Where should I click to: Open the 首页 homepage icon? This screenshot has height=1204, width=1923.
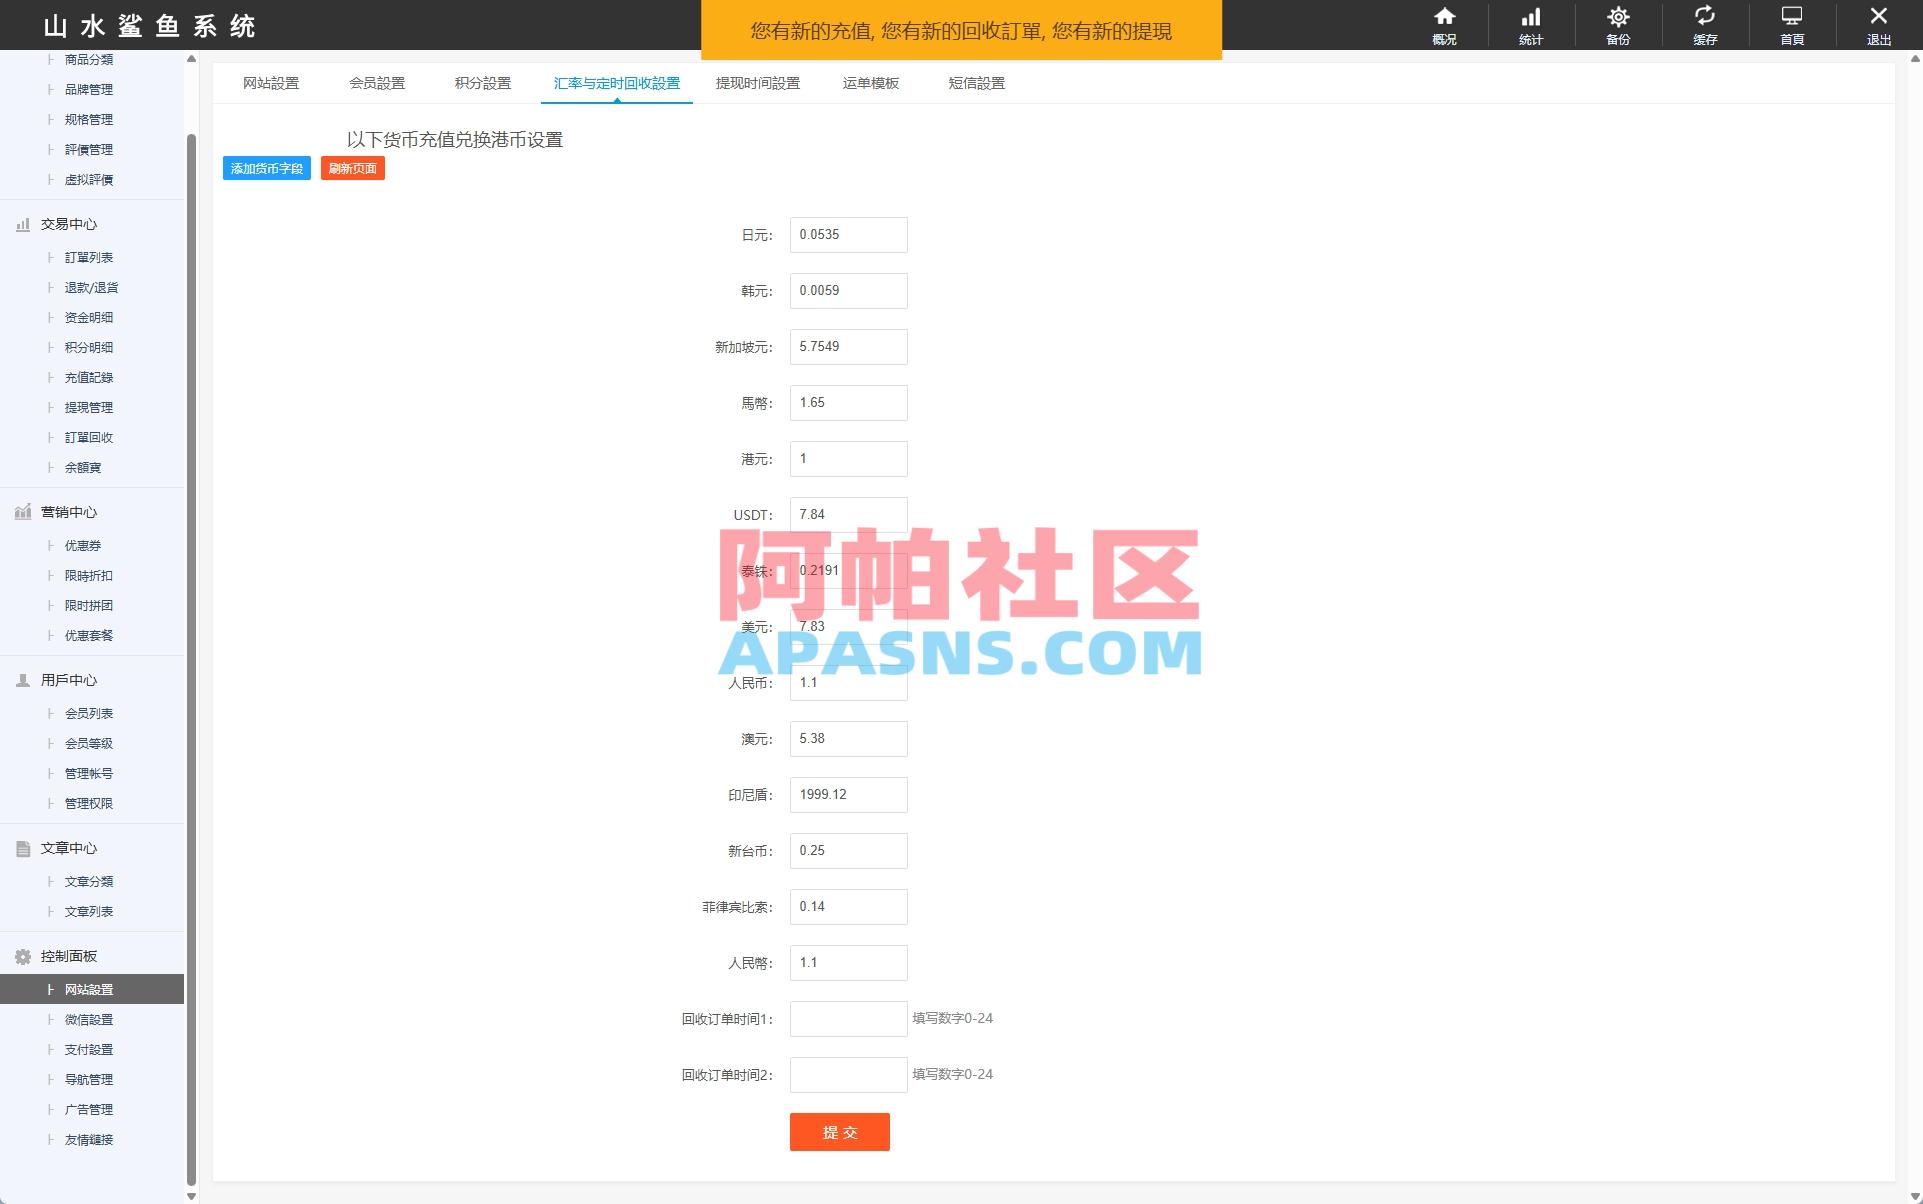tap(1791, 25)
